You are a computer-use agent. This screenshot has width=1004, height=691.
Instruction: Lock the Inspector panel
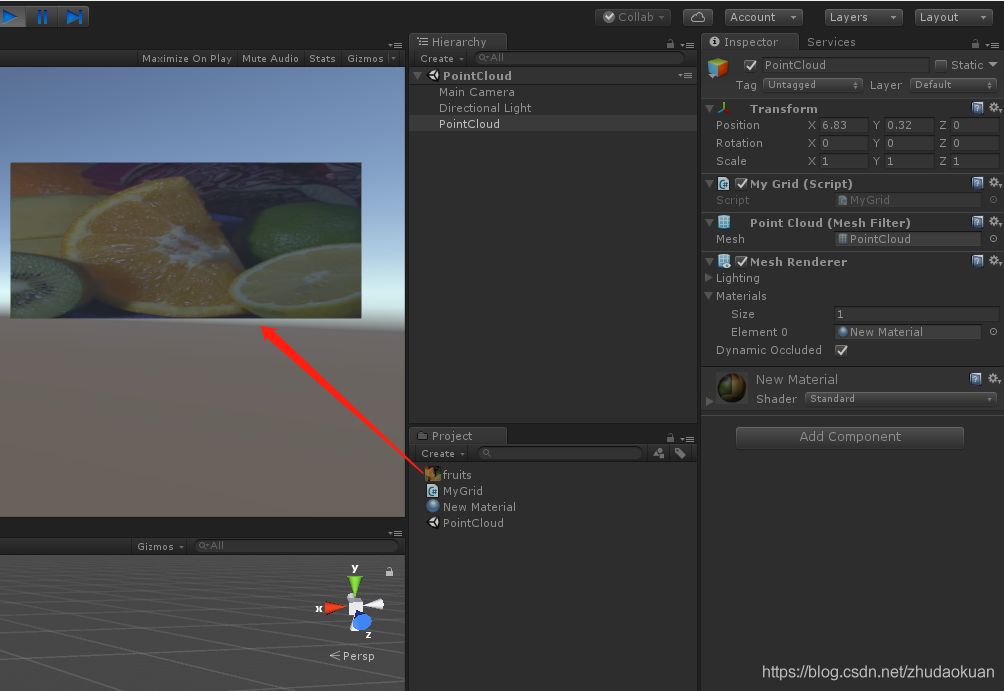point(975,44)
